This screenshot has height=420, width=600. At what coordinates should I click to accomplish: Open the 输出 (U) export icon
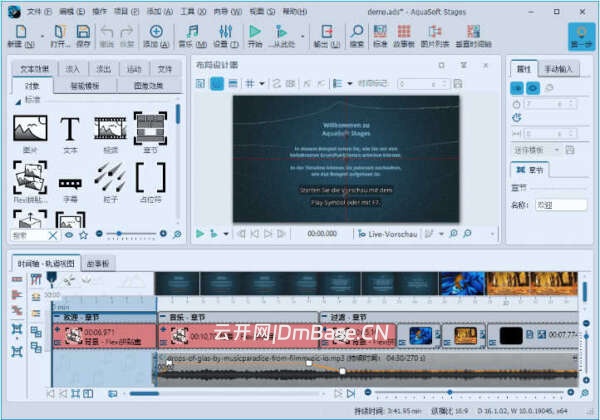pyautogui.click(x=327, y=36)
